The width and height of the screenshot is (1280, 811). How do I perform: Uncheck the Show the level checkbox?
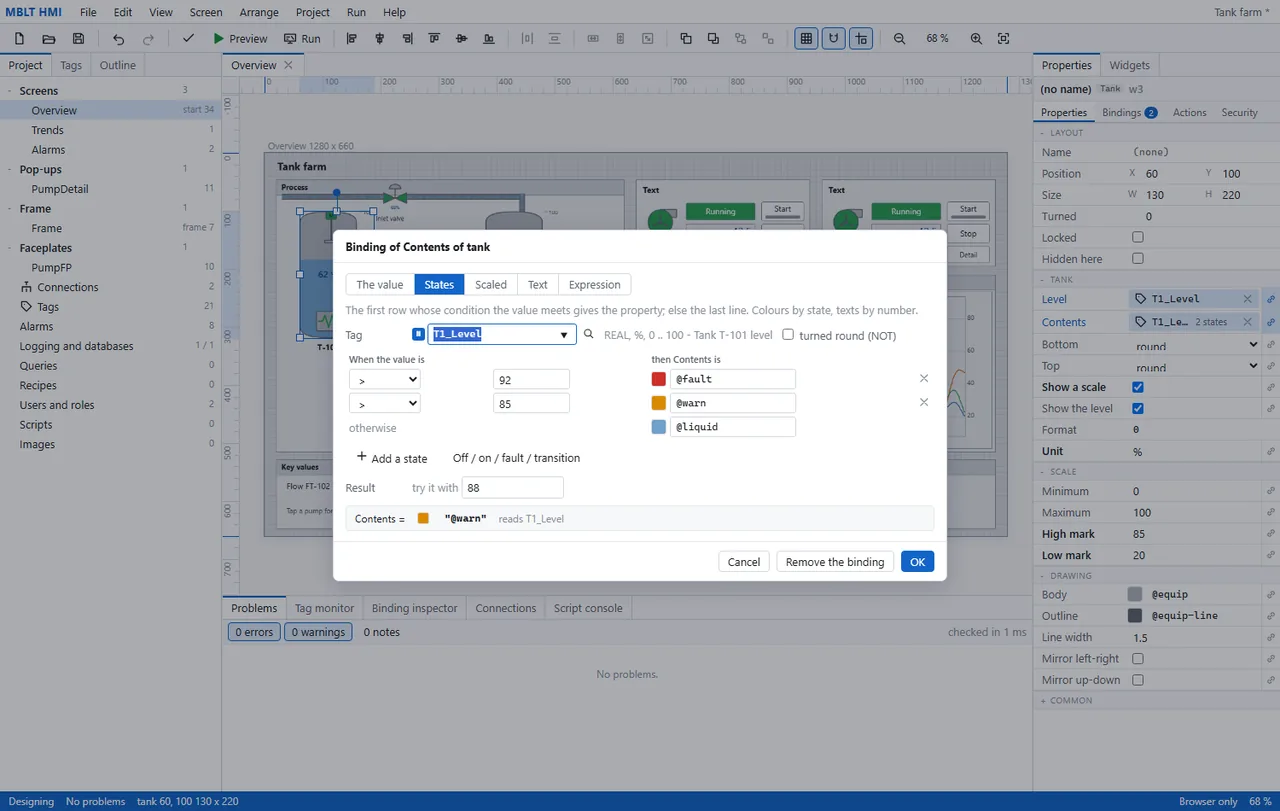pyautogui.click(x=1137, y=408)
